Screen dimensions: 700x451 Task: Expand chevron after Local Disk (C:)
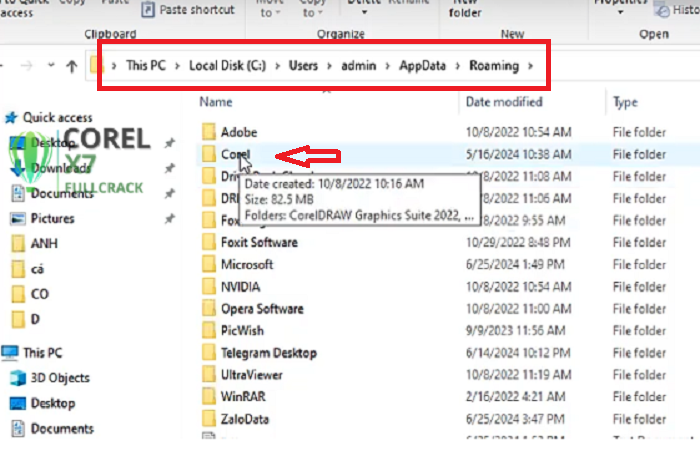coord(277,66)
